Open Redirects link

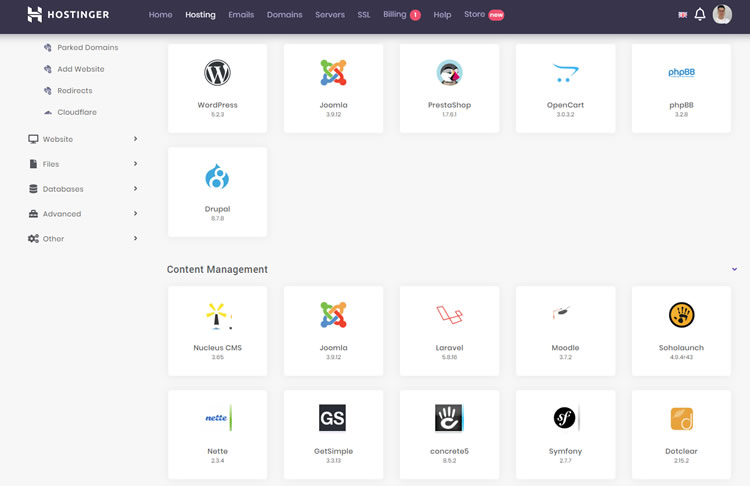tap(75, 90)
